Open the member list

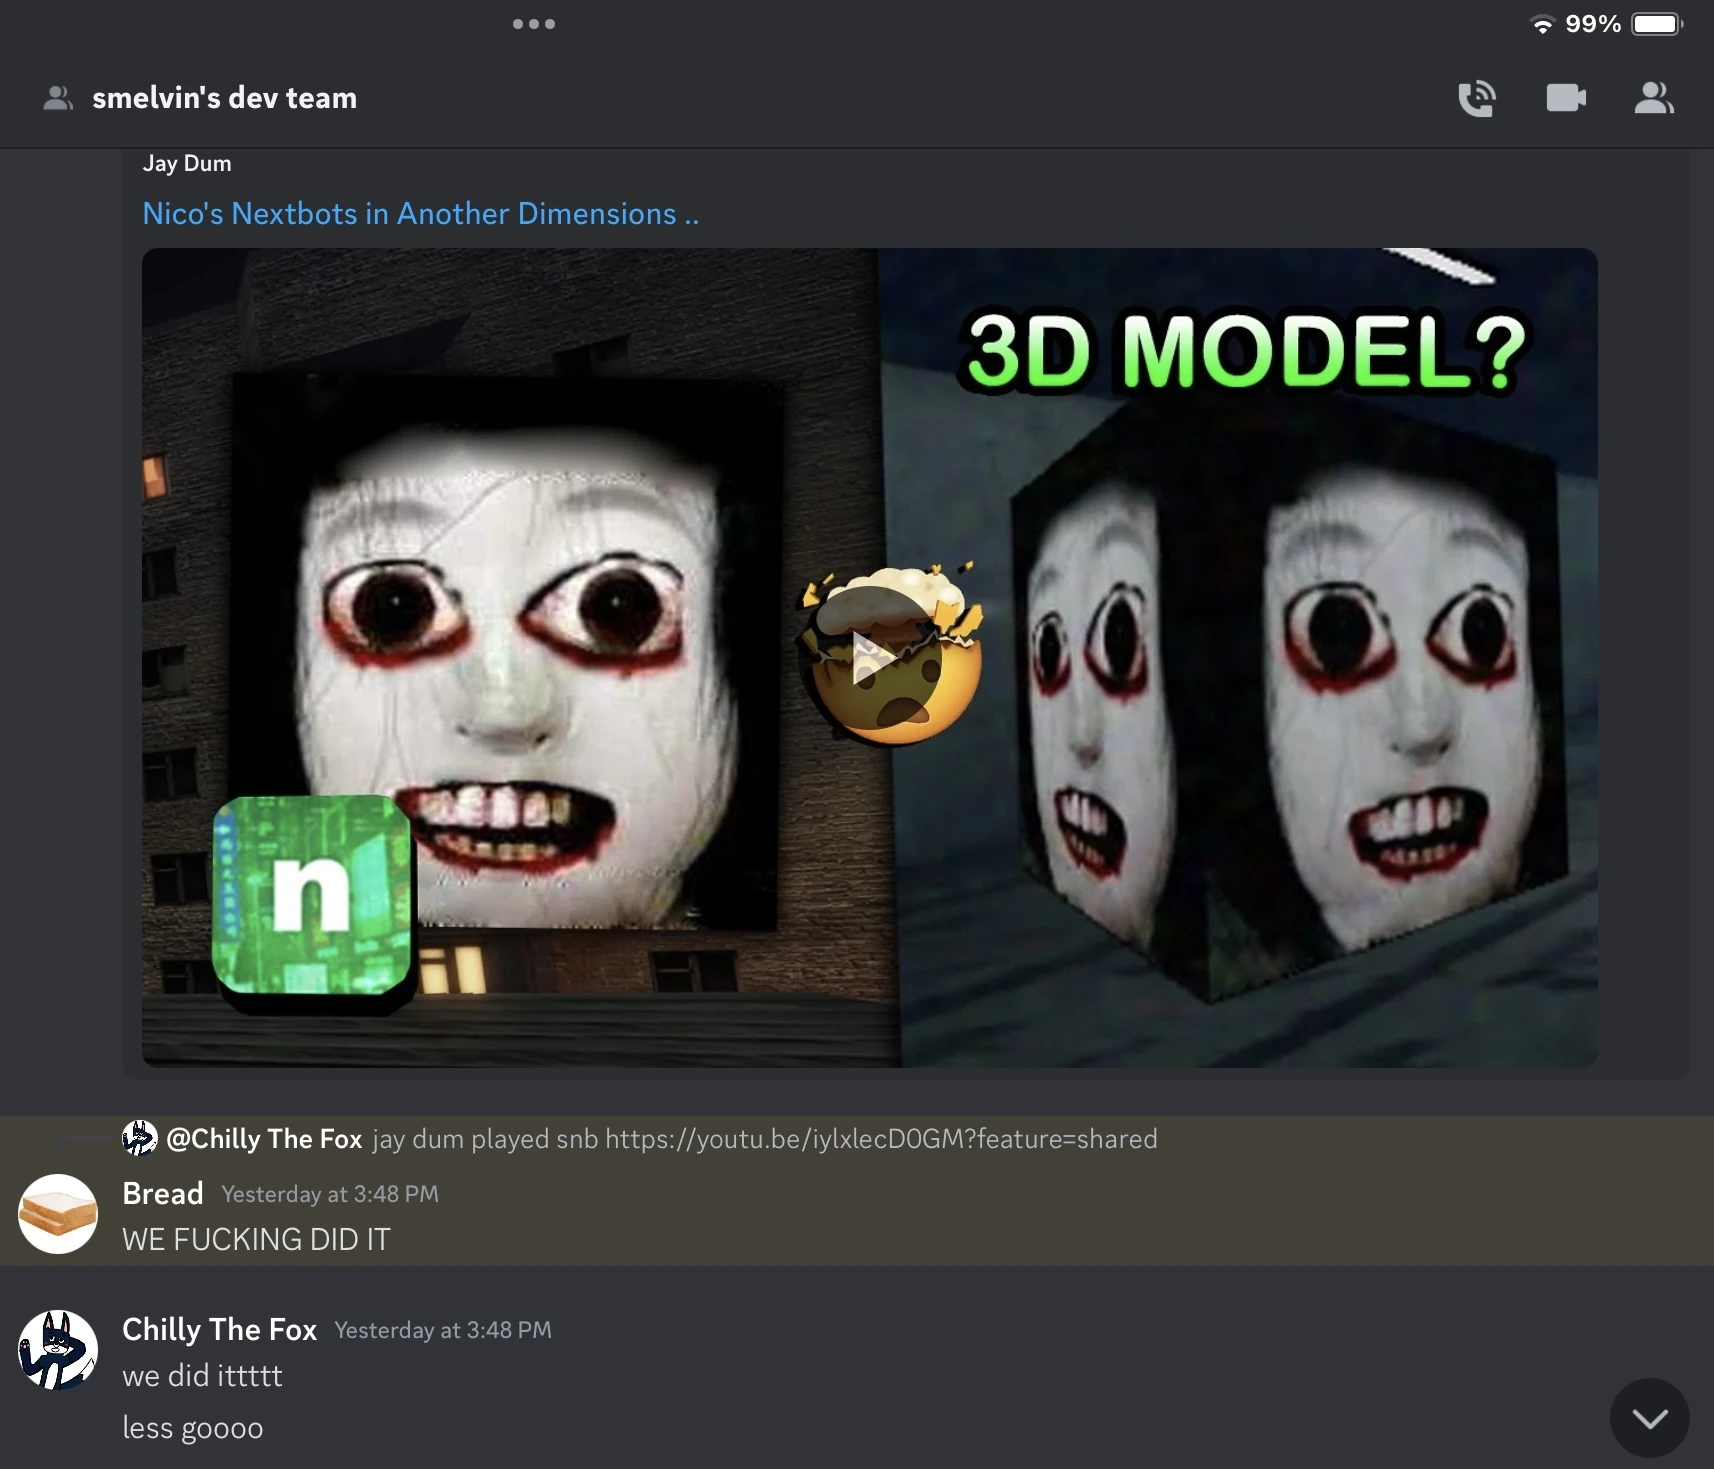tap(1652, 97)
